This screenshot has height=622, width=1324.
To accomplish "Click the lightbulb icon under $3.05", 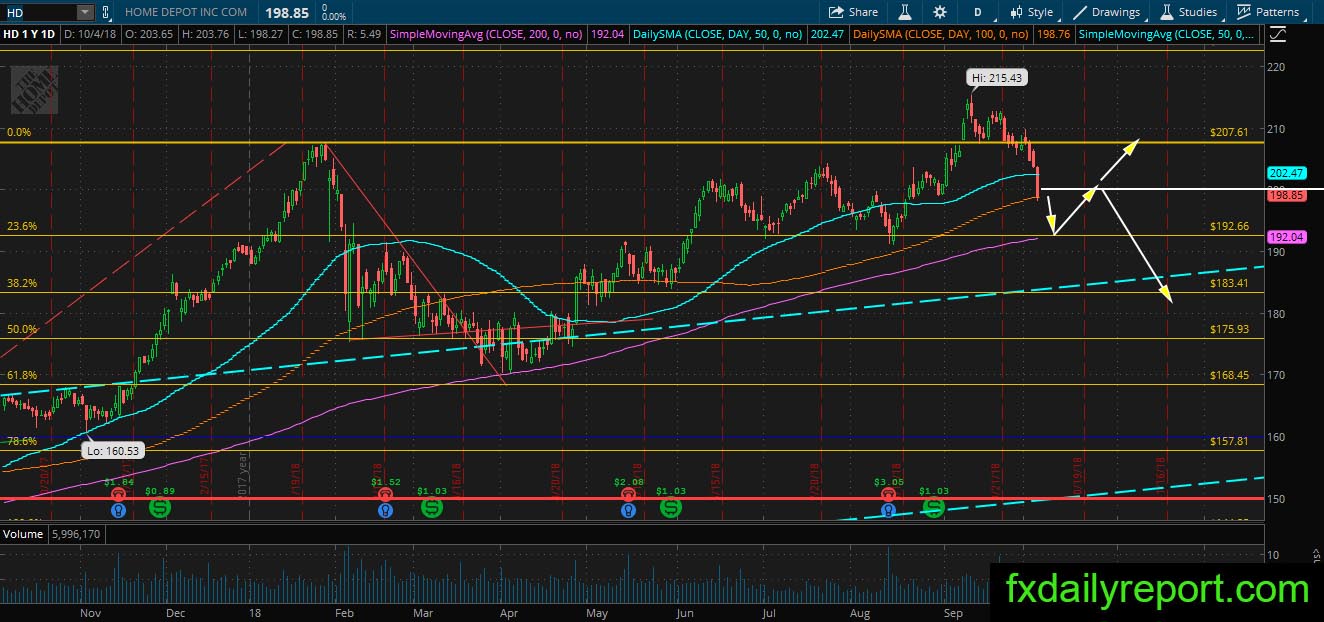I will tap(889, 510).
